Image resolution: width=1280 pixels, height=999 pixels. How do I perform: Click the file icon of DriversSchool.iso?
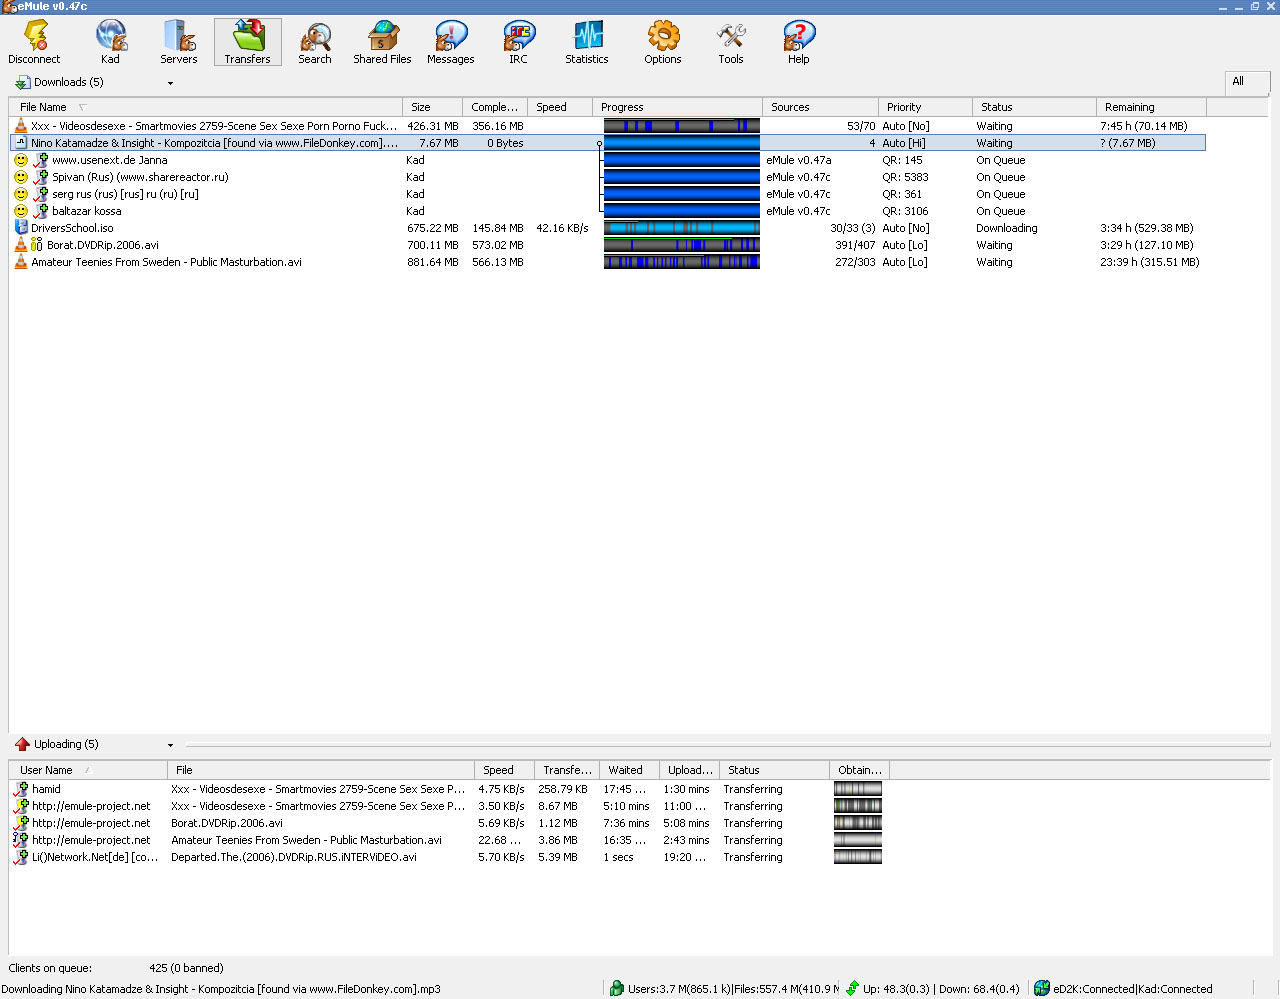pos(21,228)
